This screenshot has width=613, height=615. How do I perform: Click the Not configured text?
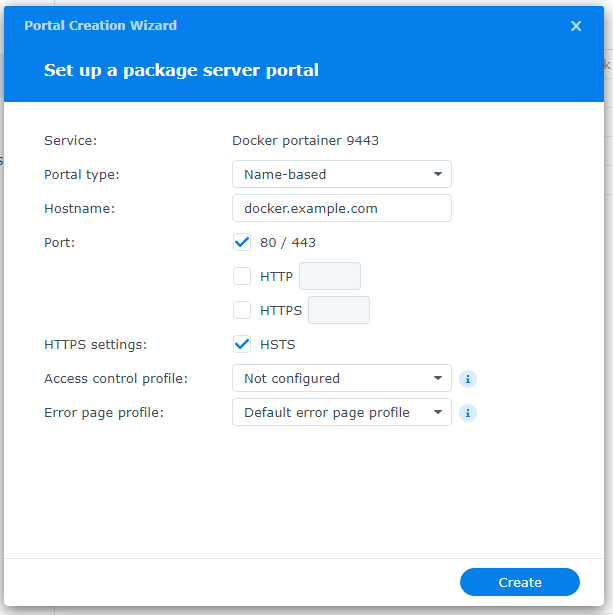coord(292,379)
